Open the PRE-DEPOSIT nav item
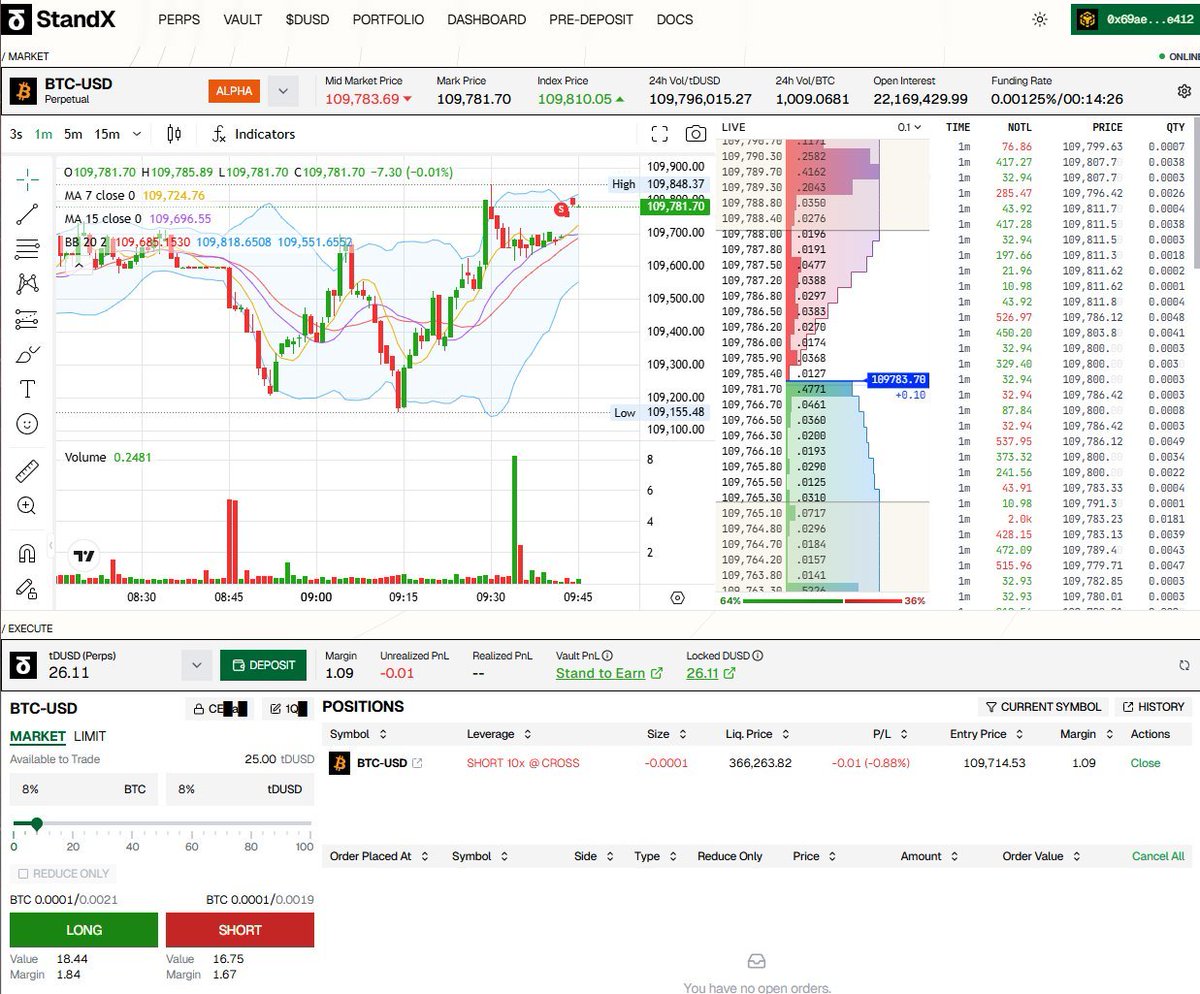1200x994 pixels. (x=591, y=19)
